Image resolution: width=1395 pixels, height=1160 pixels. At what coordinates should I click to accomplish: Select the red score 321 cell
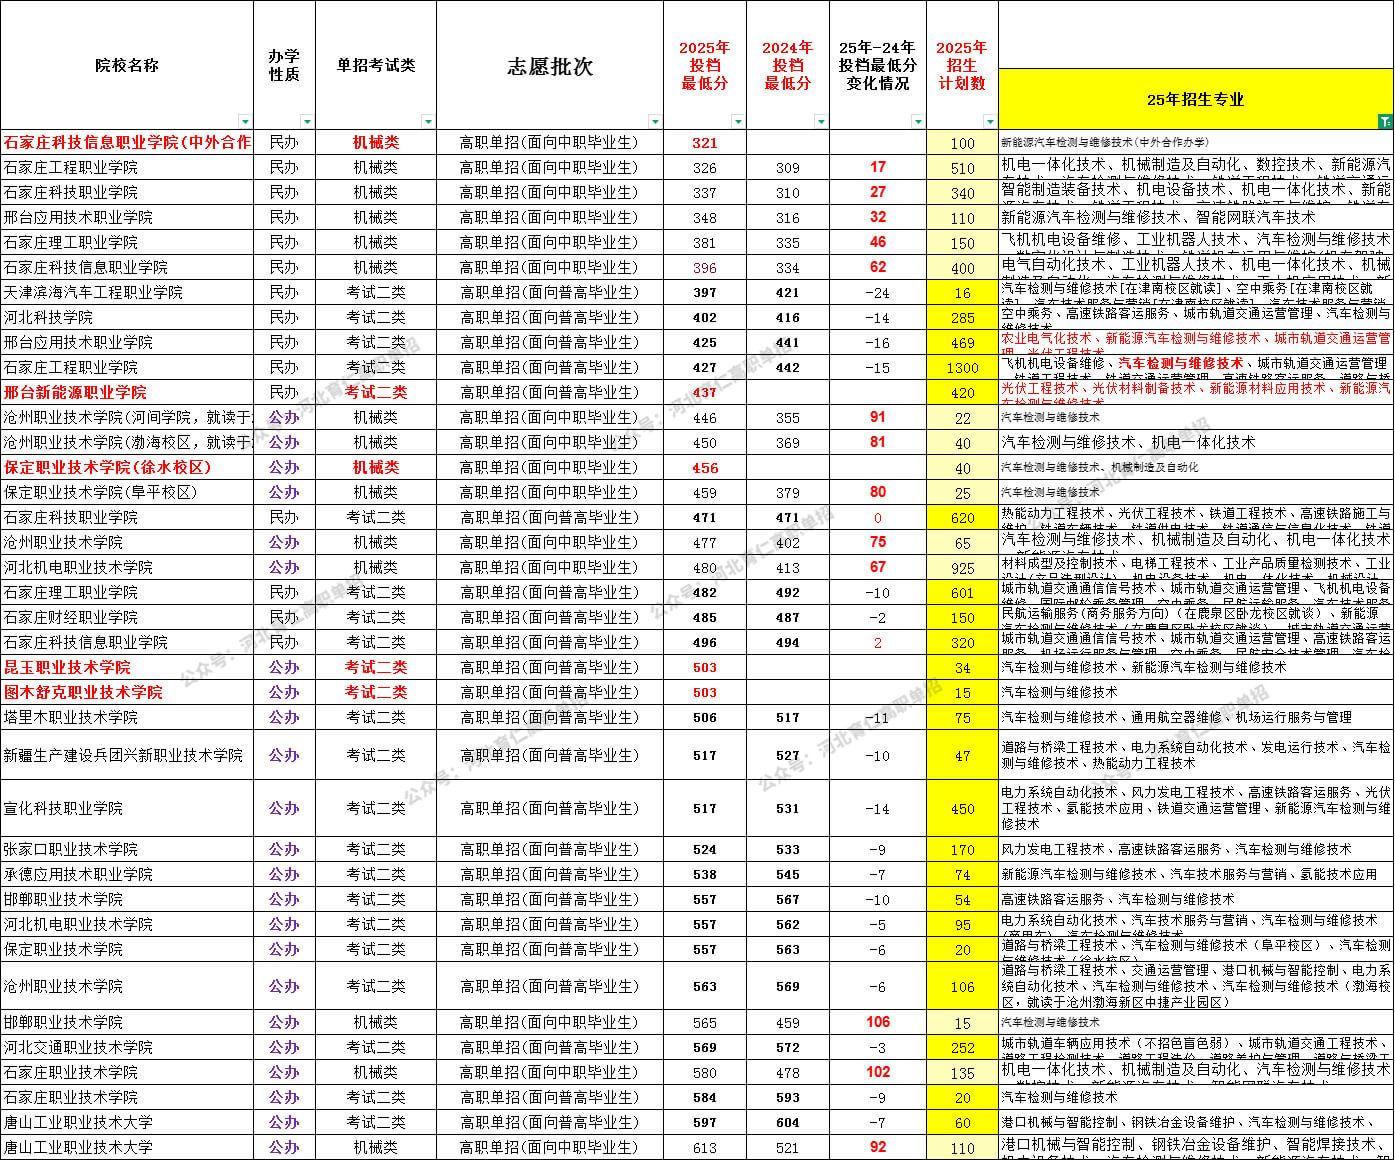pyautogui.click(x=705, y=142)
